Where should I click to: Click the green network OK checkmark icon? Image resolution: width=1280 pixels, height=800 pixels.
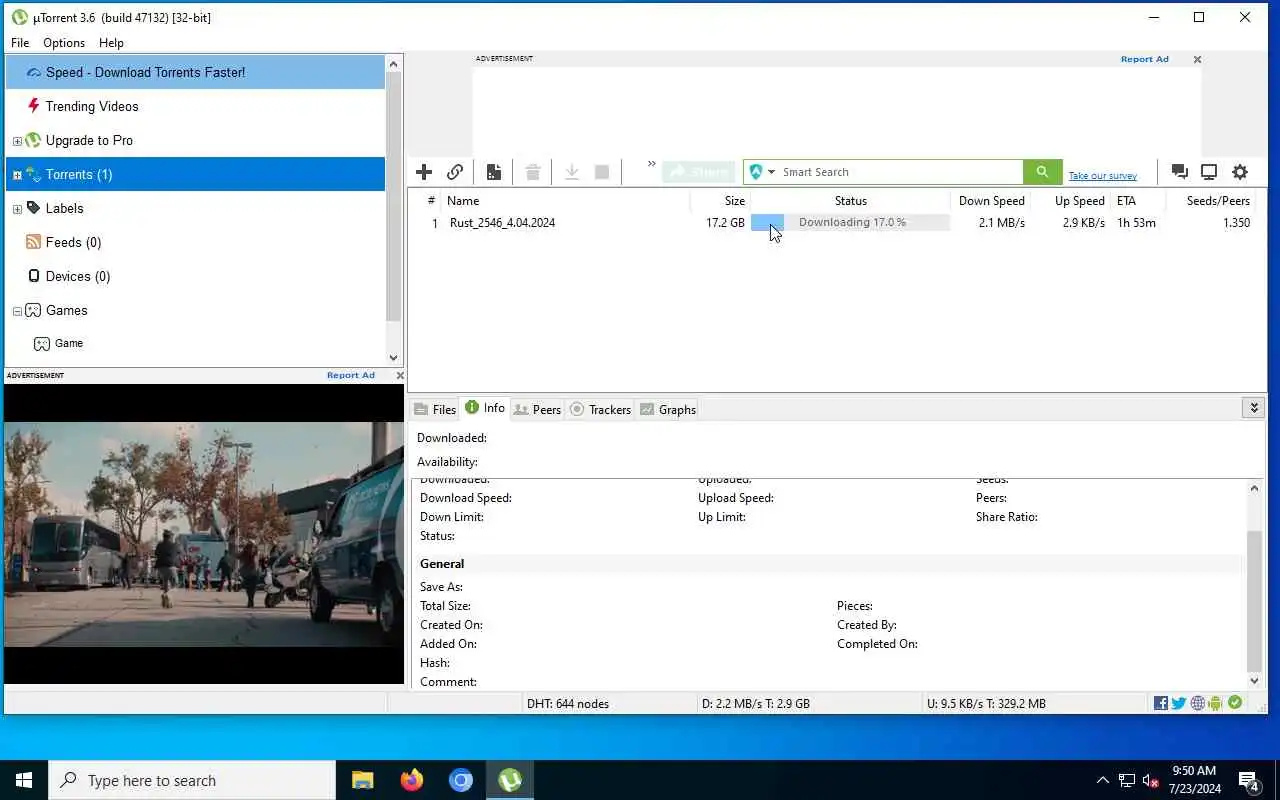(1235, 703)
